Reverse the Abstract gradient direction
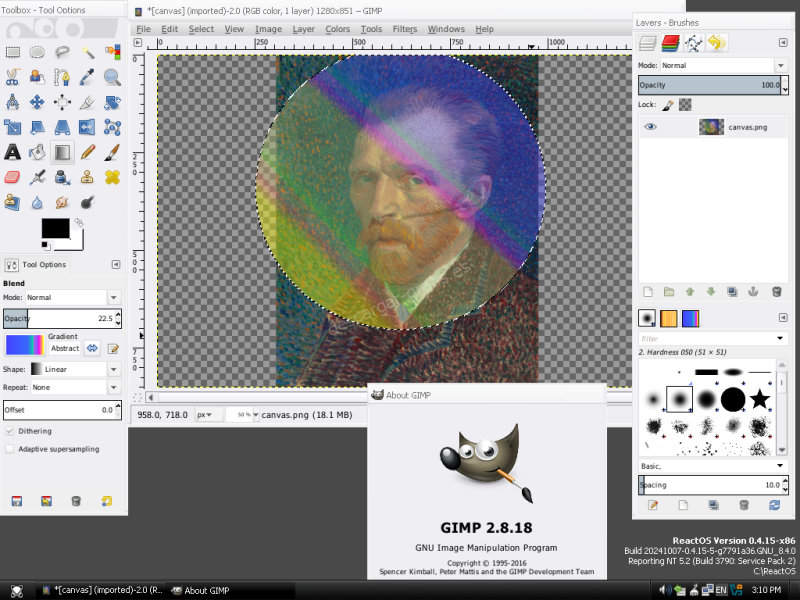The width and height of the screenshot is (800, 600). point(92,348)
